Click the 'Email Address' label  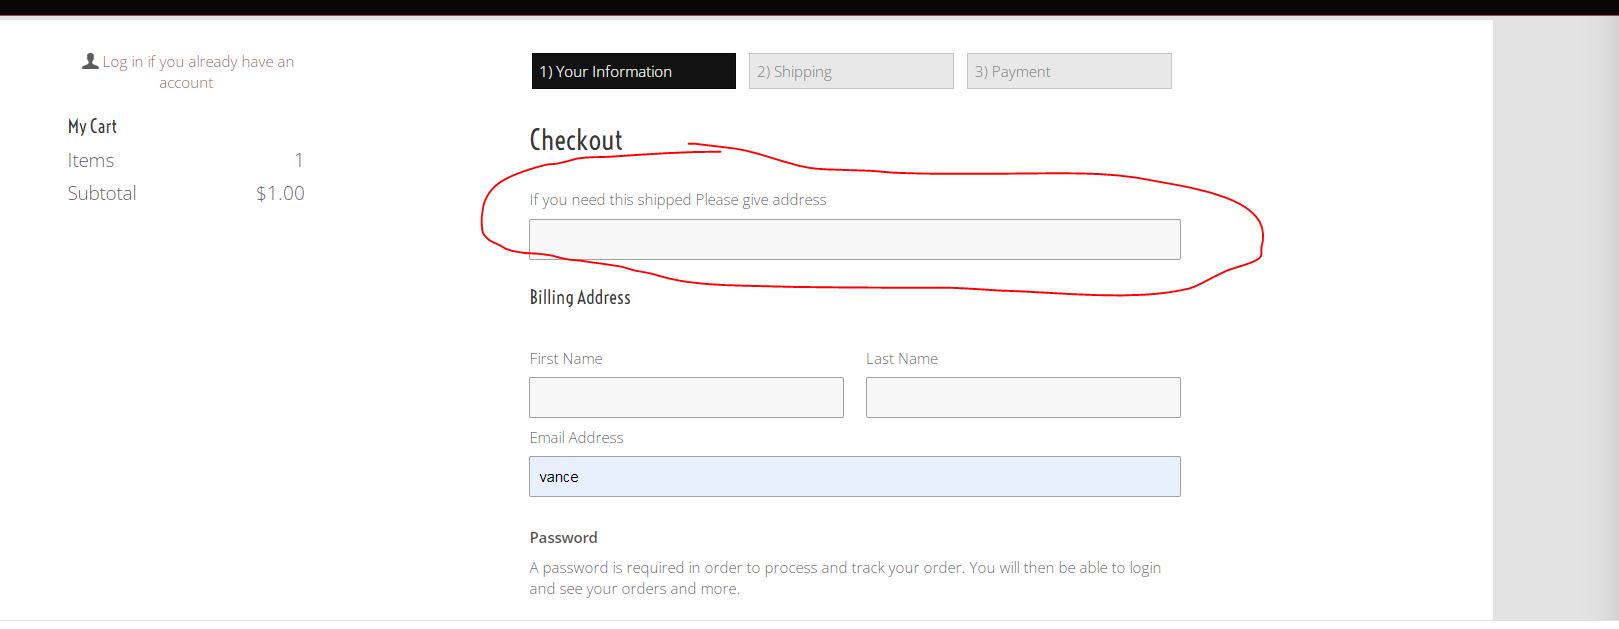576,437
